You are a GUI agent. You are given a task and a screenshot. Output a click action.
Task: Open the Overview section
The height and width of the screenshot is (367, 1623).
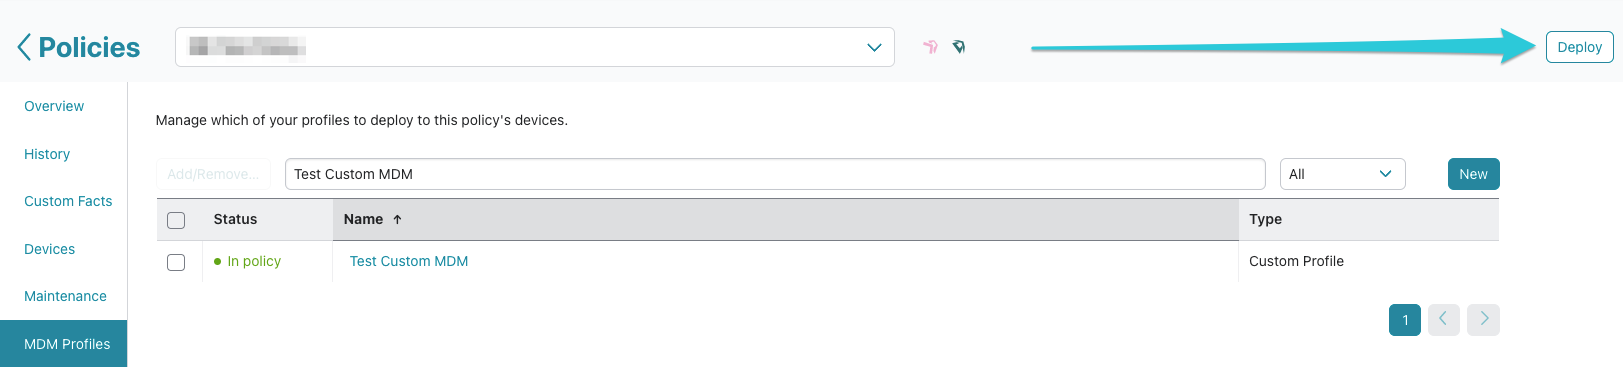(x=54, y=106)
